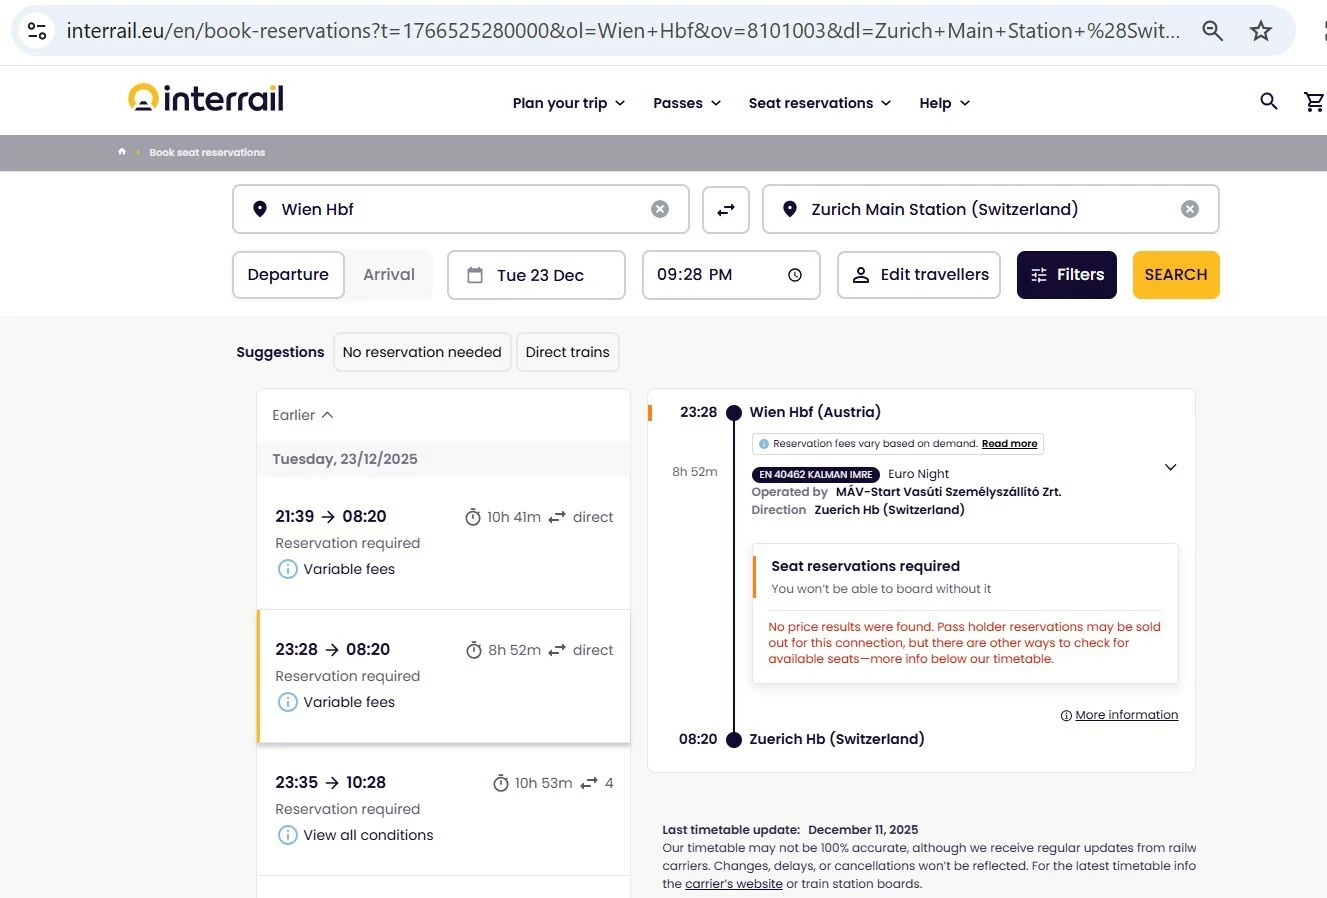Image resolution: width=1327 pixels, height=898 pixels.
Task: Click info icon for 23:28 Variable fees
Action: tap(287, 702)
